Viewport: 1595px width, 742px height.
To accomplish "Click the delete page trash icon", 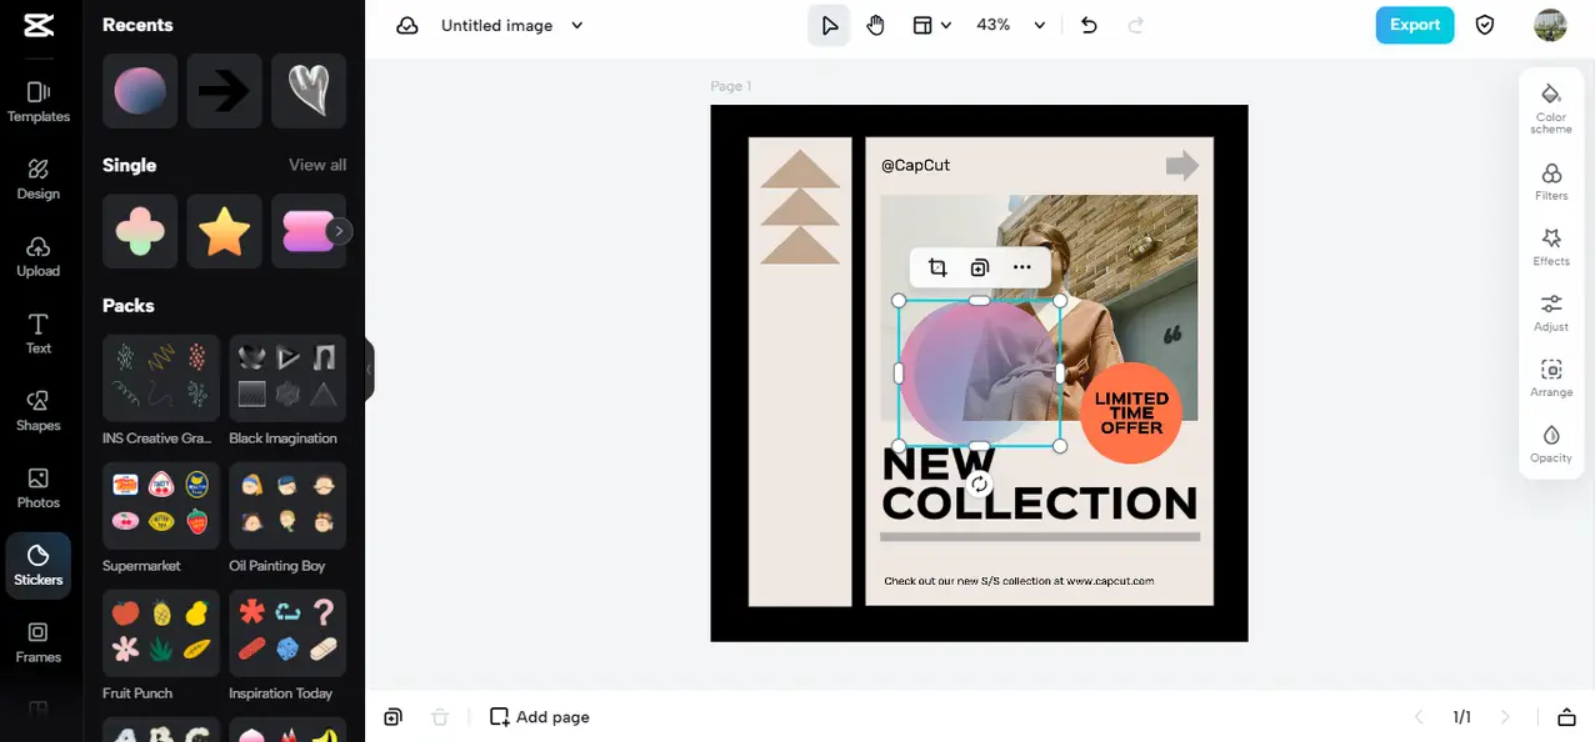I will coord(440,717).
